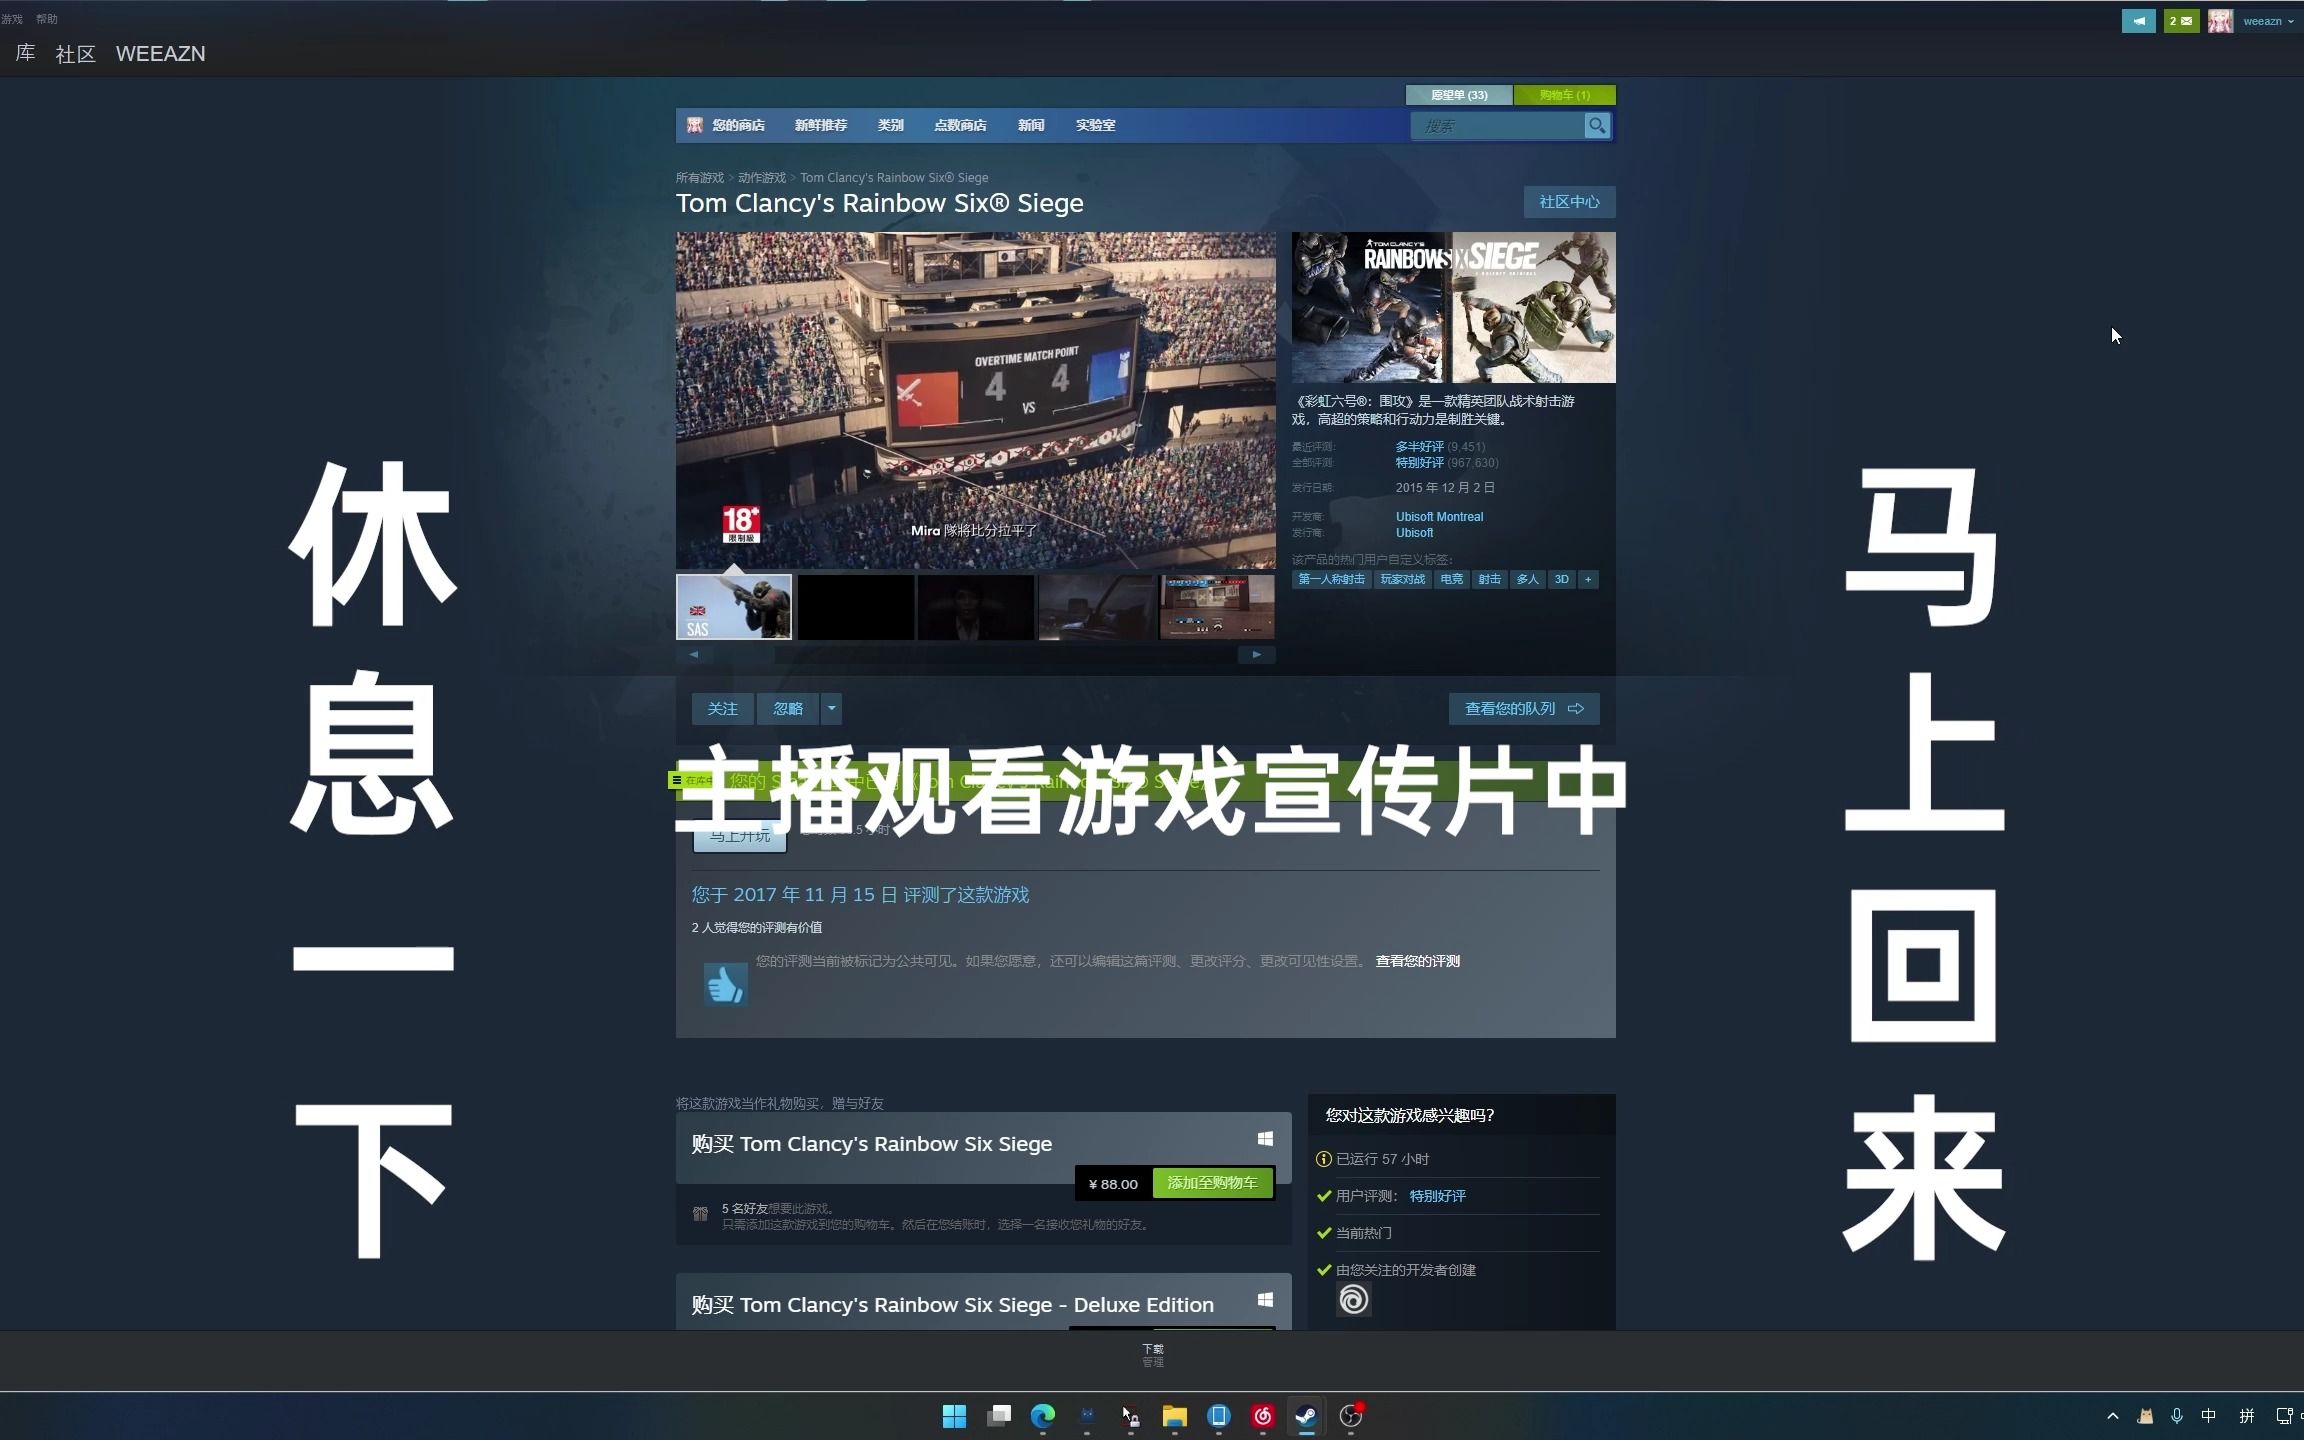Click the 马上开玩 play now button
This screenshot has height=1440, width=2304.
tap(740, 836)
